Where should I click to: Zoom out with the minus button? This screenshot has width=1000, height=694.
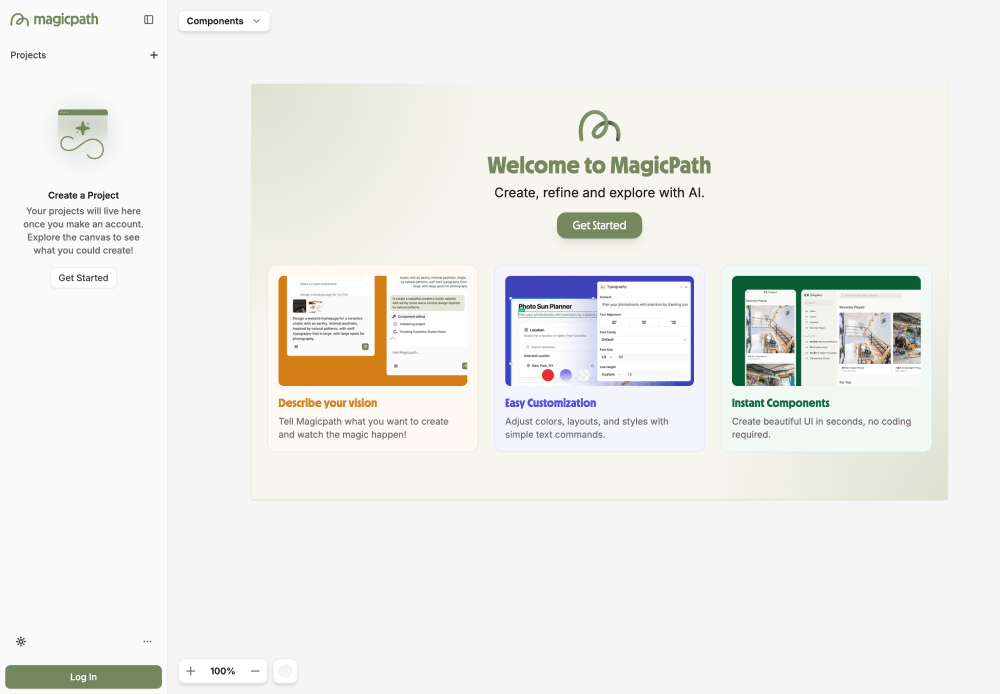(x=255, y=671)
